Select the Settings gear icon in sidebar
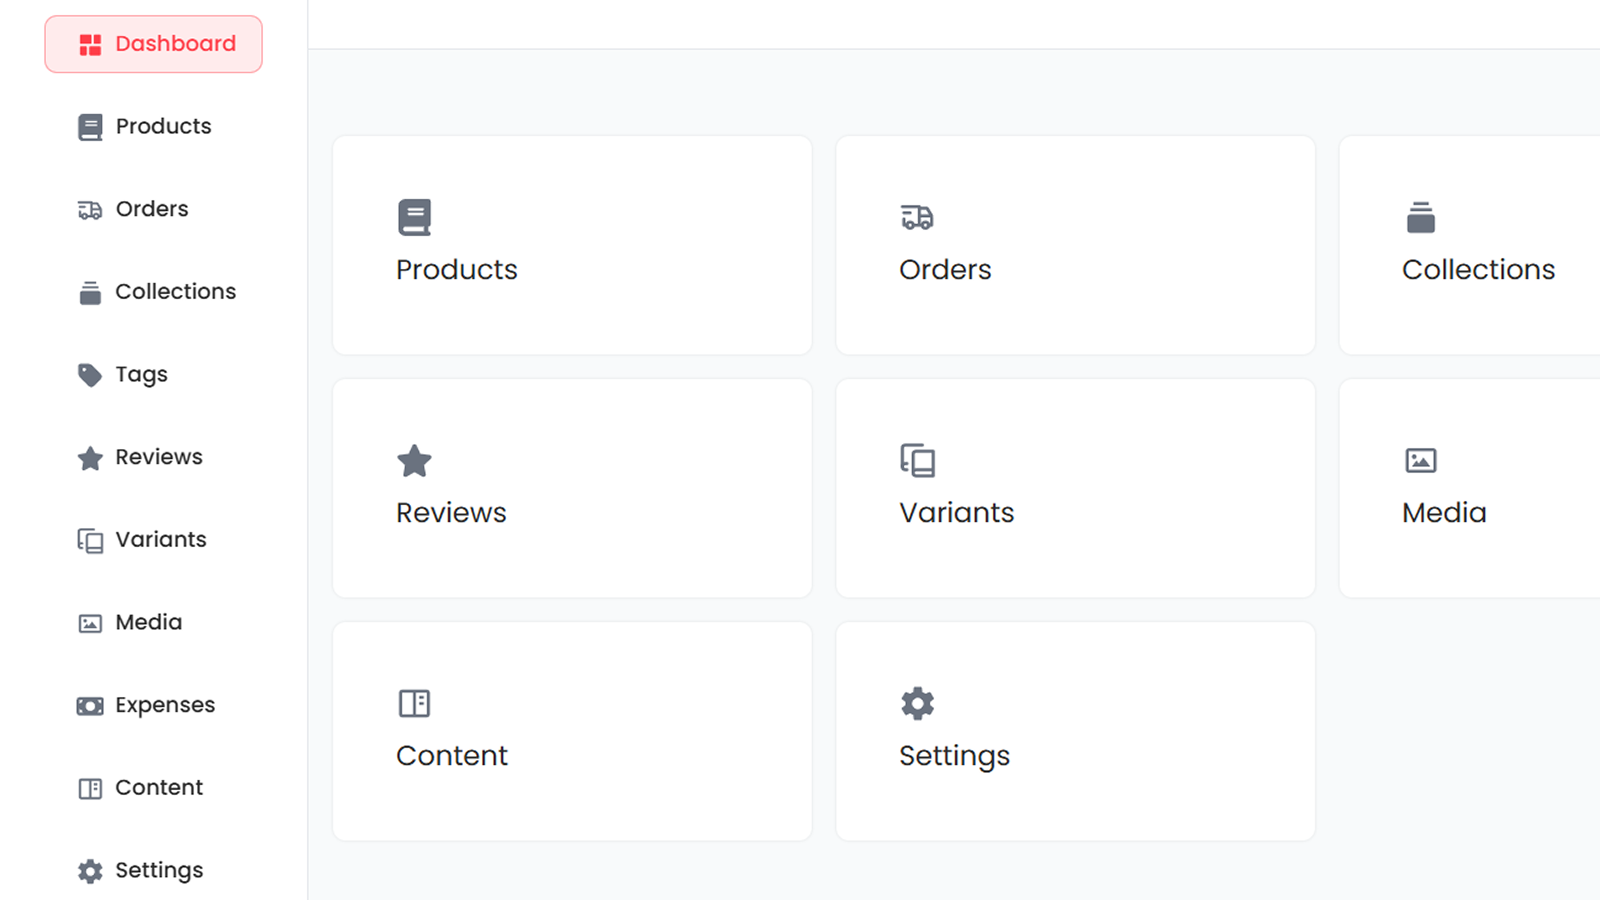Image resolution: width=1600 pixels, height=900 pixels. pyautogui.click(x=90, y=870)
